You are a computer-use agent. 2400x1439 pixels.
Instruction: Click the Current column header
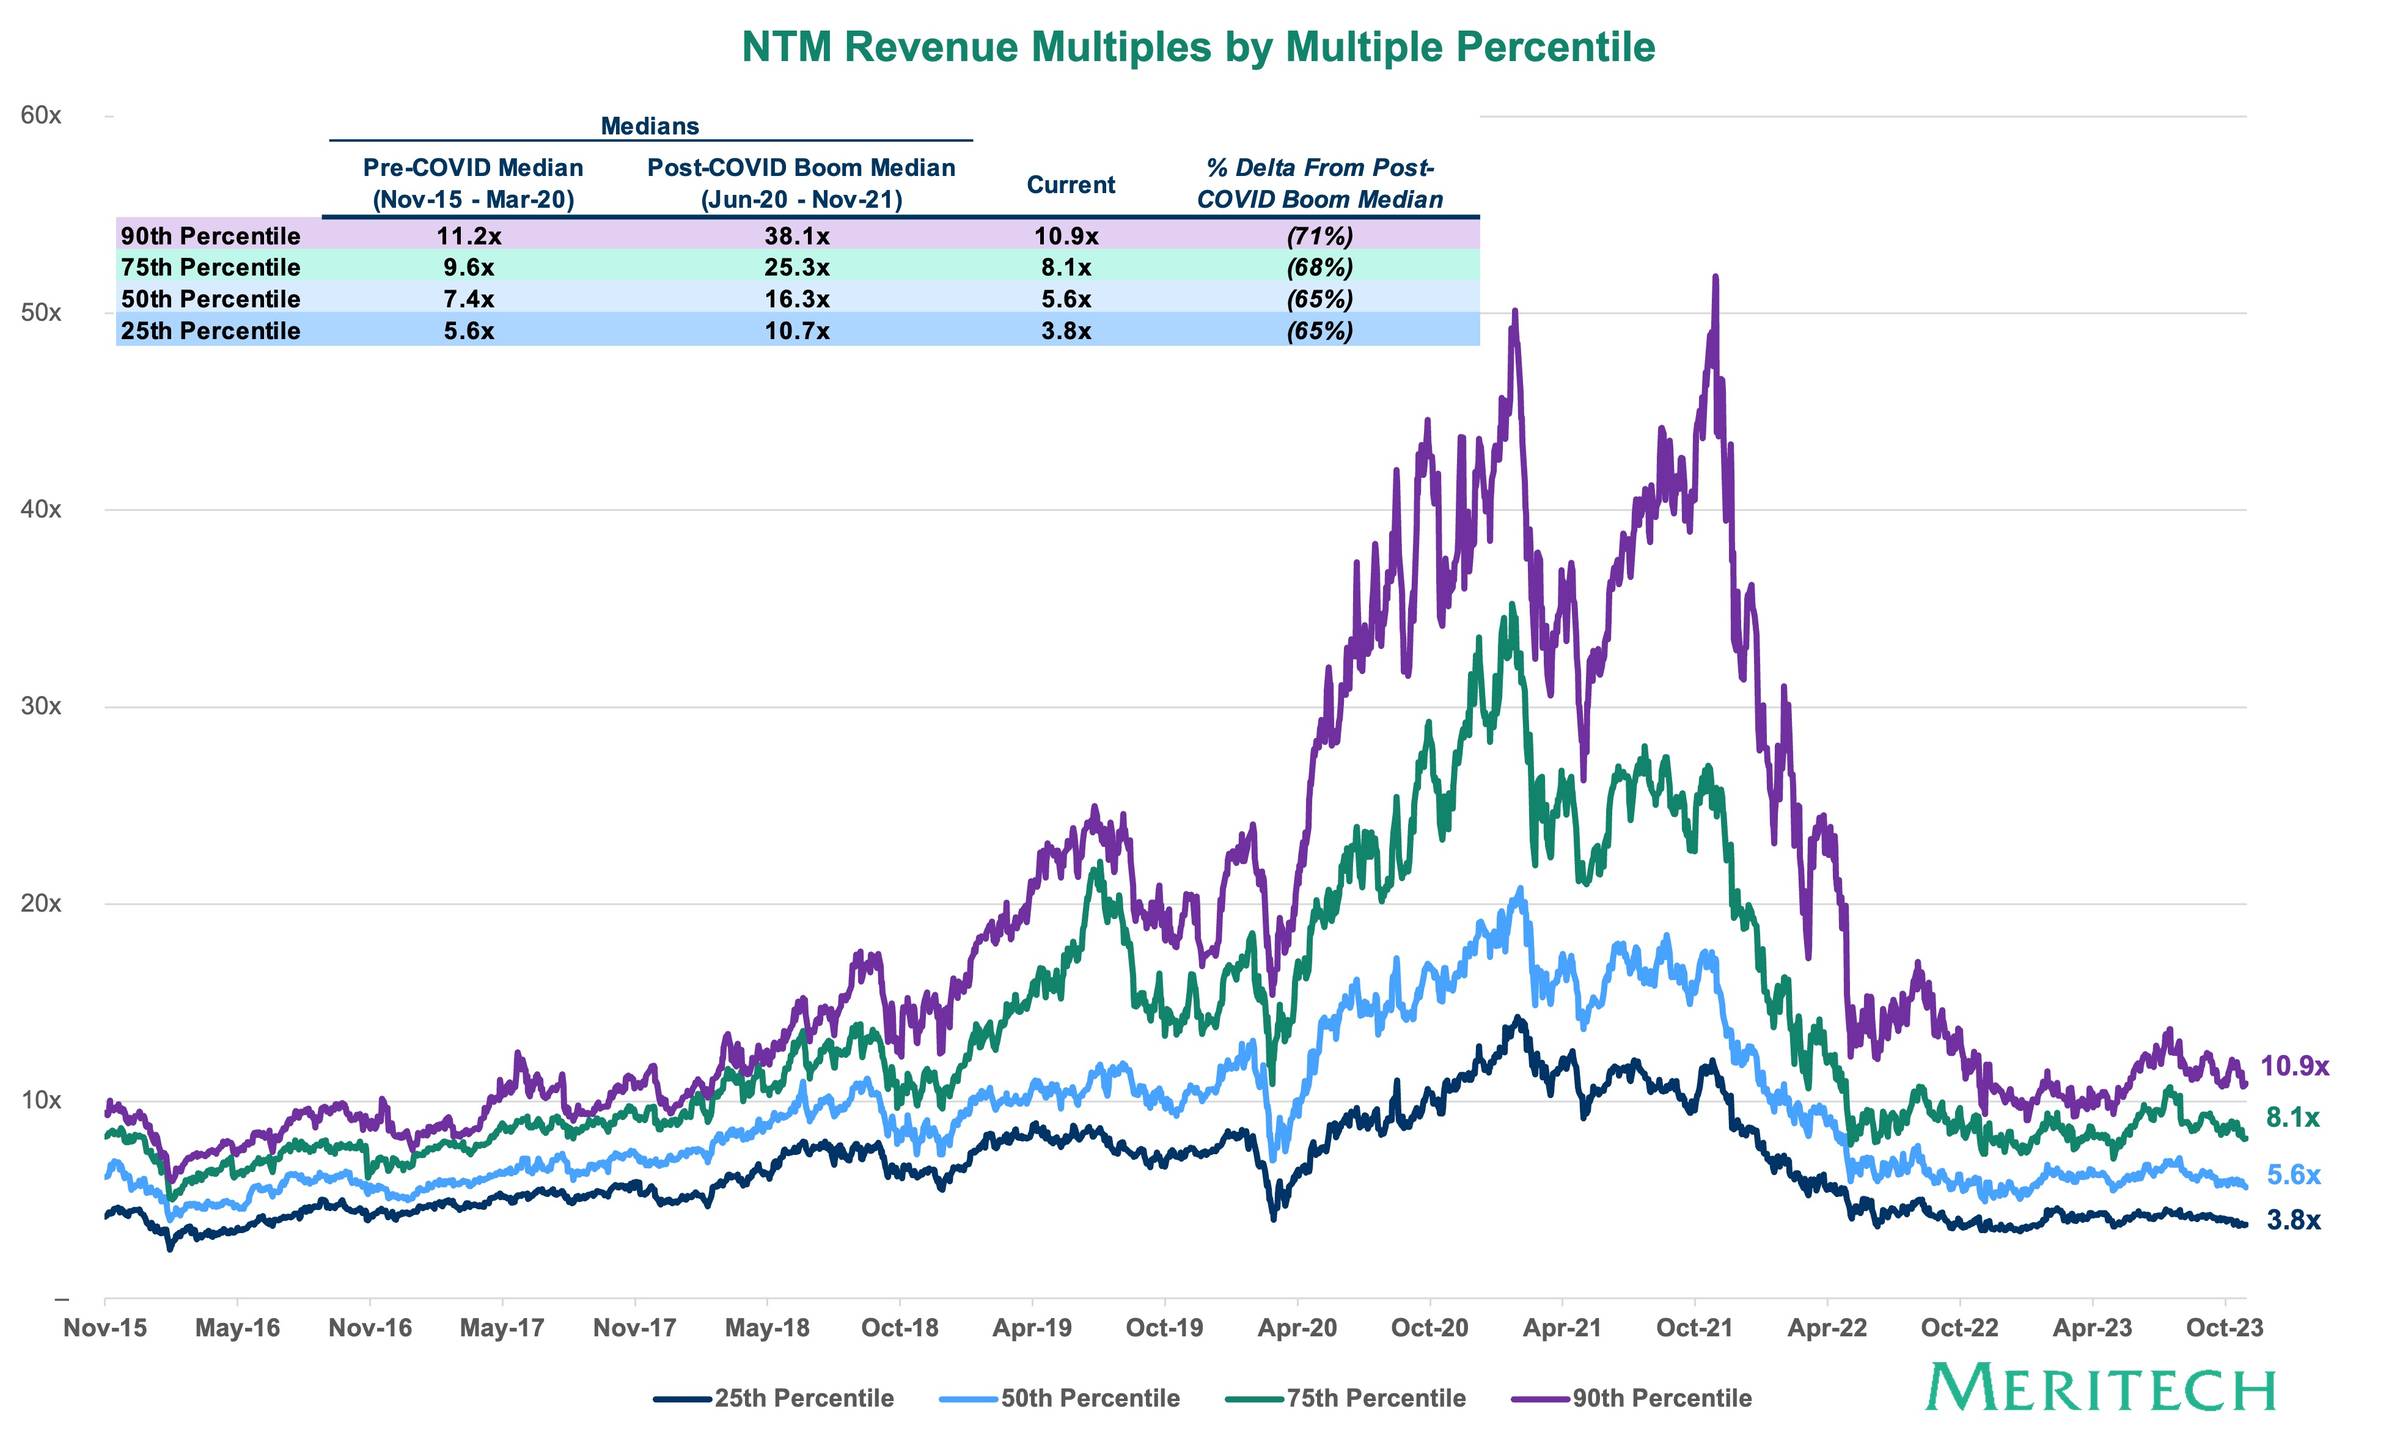tap(1070, 185)
